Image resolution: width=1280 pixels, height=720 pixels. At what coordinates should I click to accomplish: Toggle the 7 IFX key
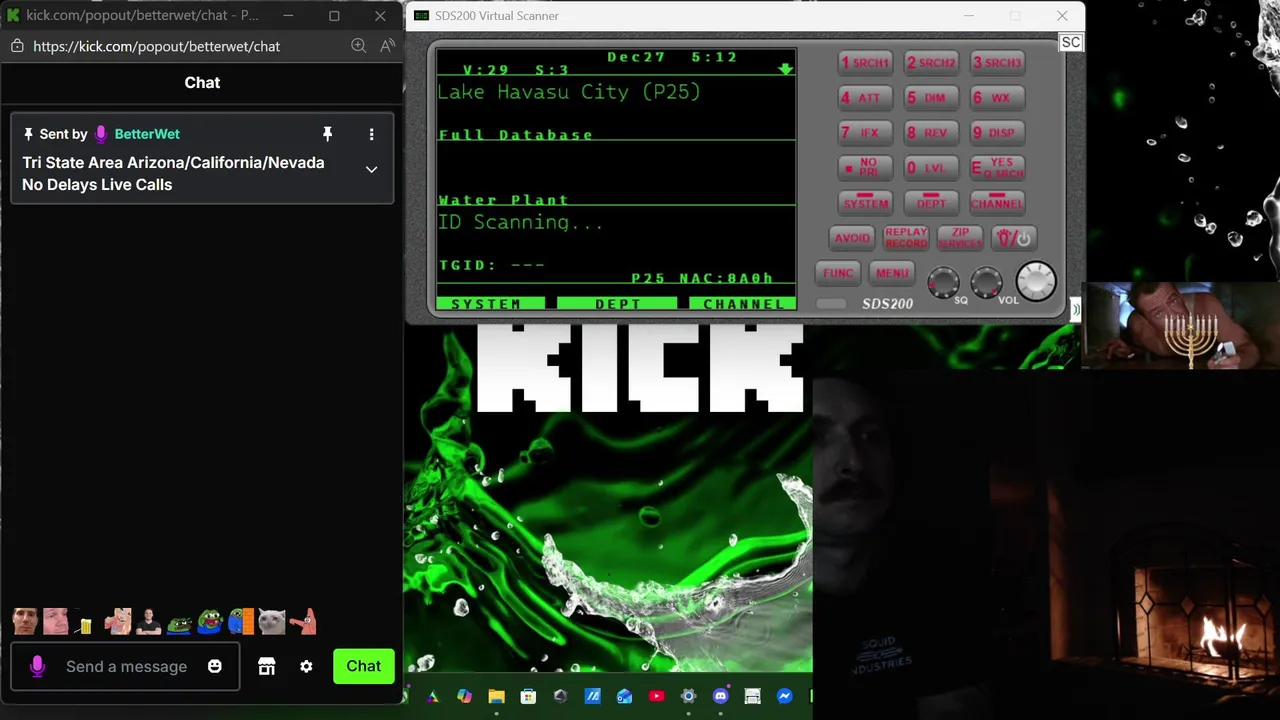pos(864,132)
